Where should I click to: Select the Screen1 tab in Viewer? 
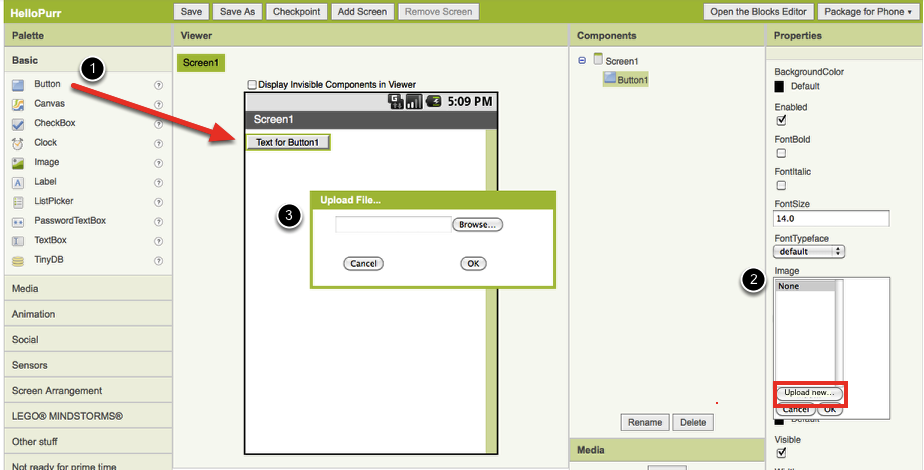point(201,62)
